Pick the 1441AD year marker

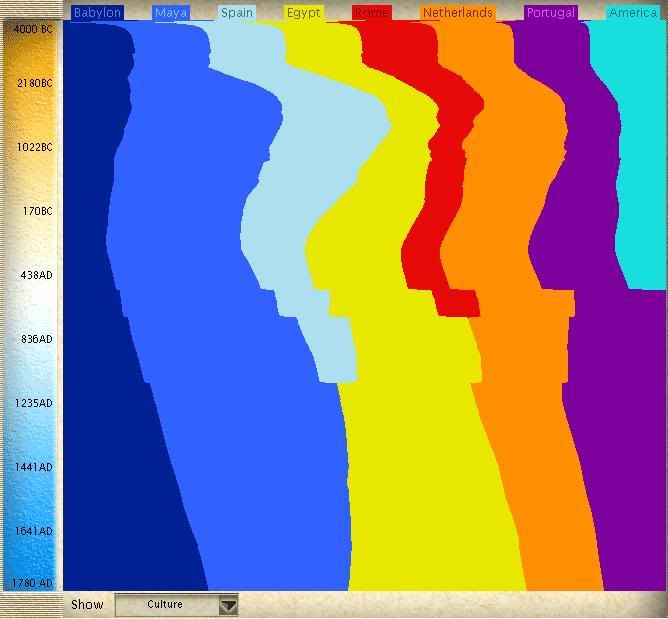tap(34, 467)
